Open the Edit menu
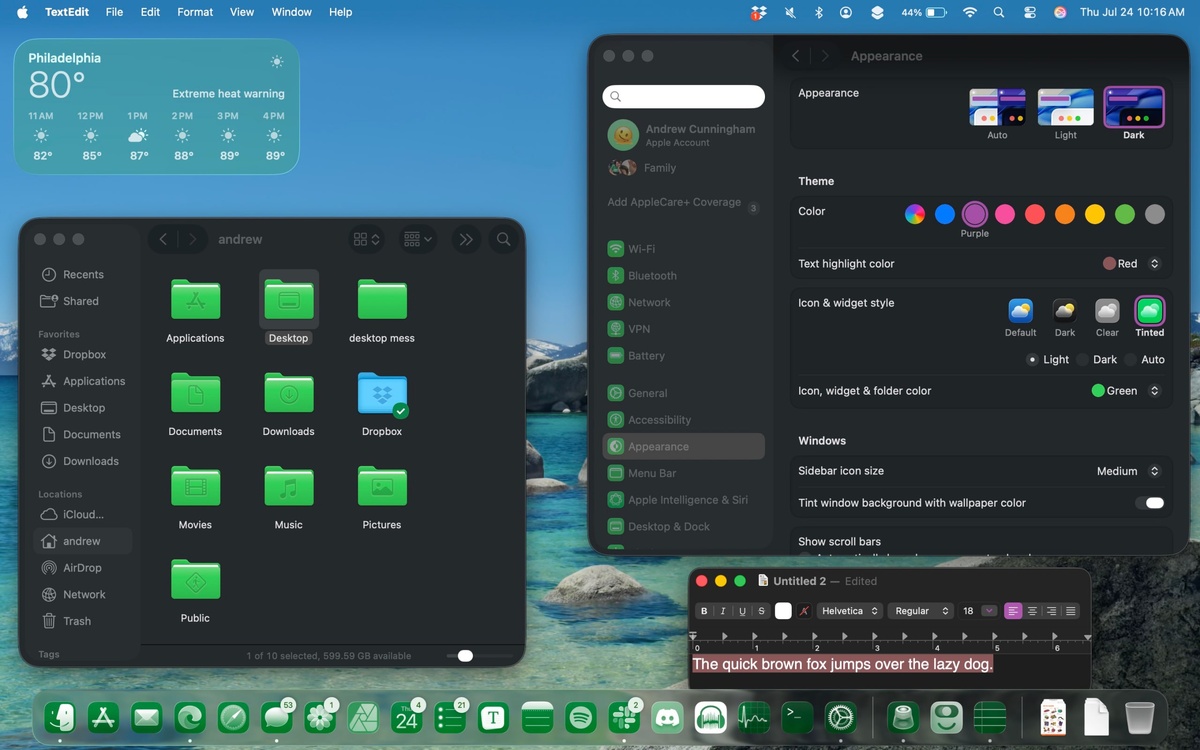This screenshot has height=750, width=1200. pyautogui.click(x=150, y=12)
